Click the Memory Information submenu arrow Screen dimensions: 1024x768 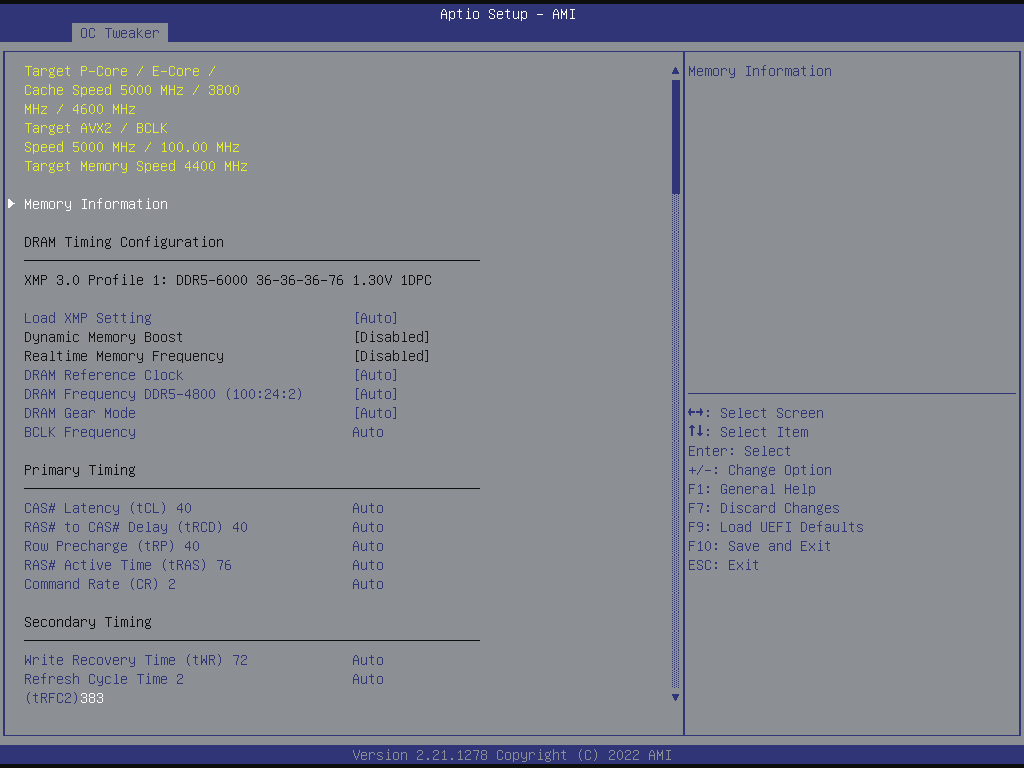coord(12,204)
